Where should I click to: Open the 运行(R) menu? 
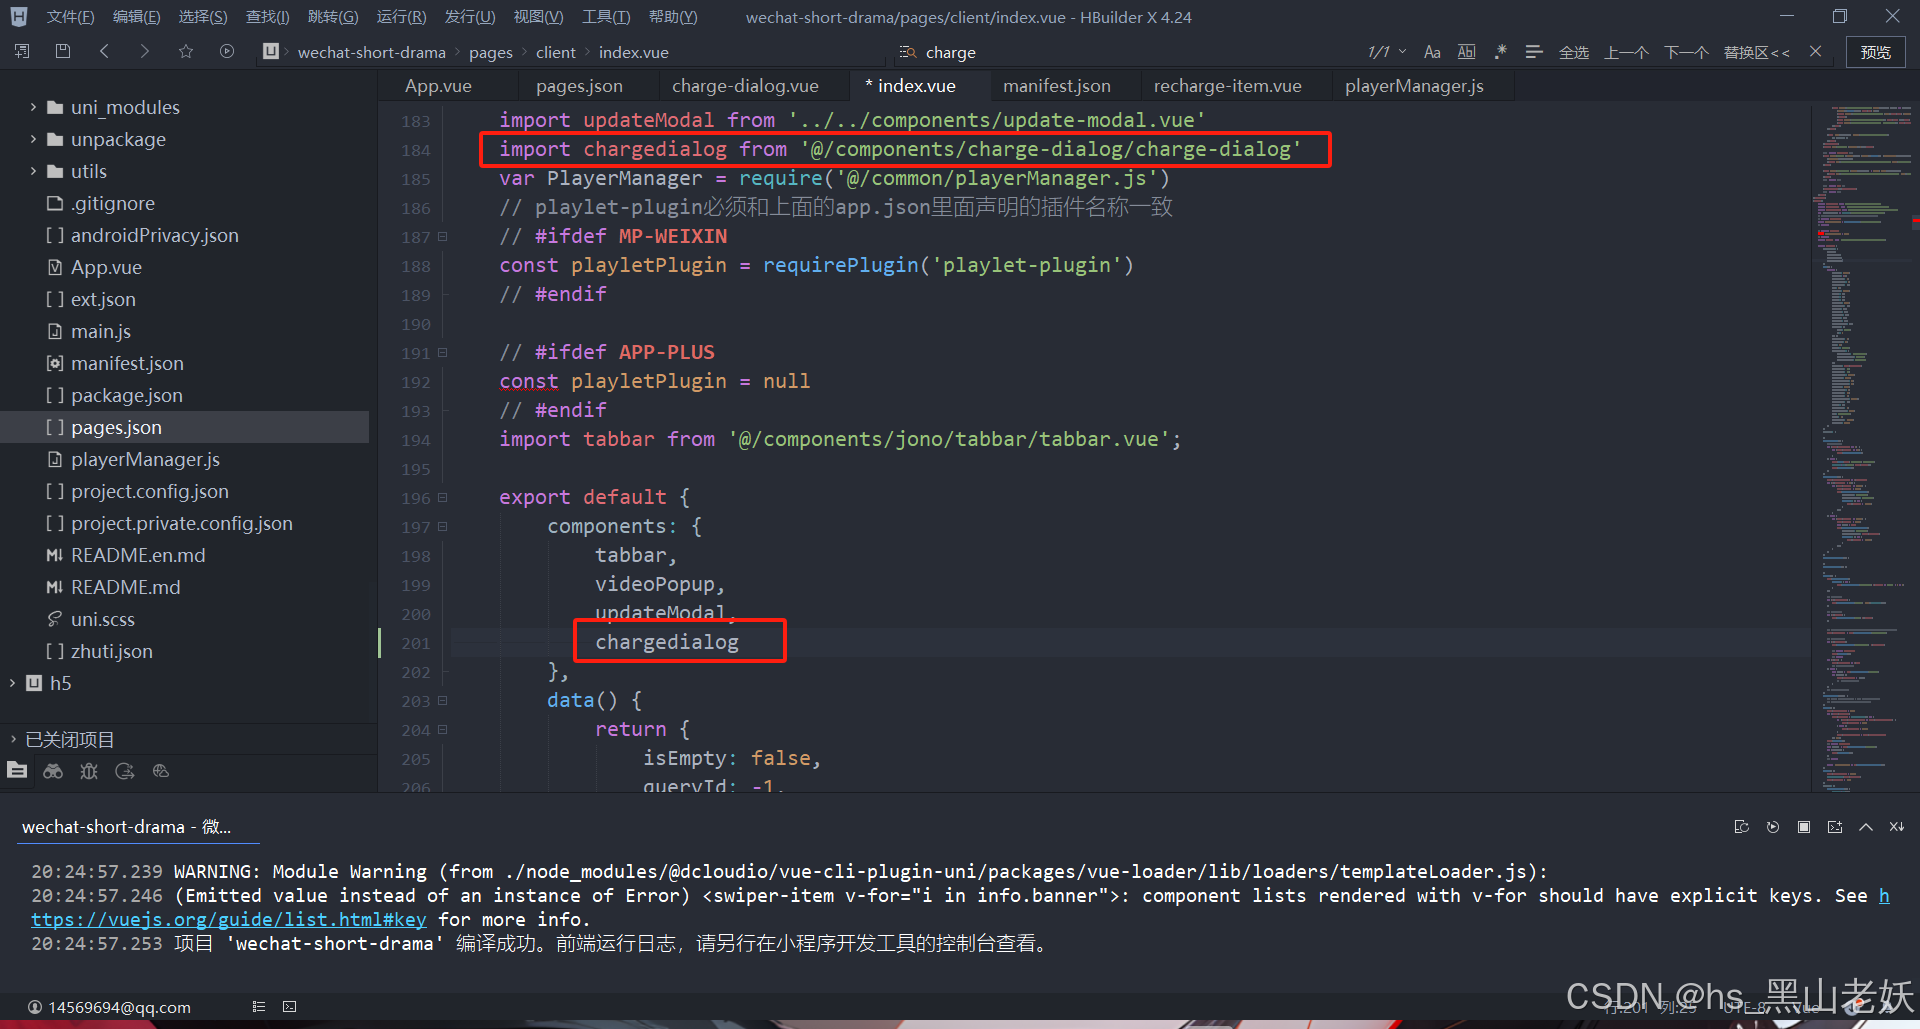401,16
